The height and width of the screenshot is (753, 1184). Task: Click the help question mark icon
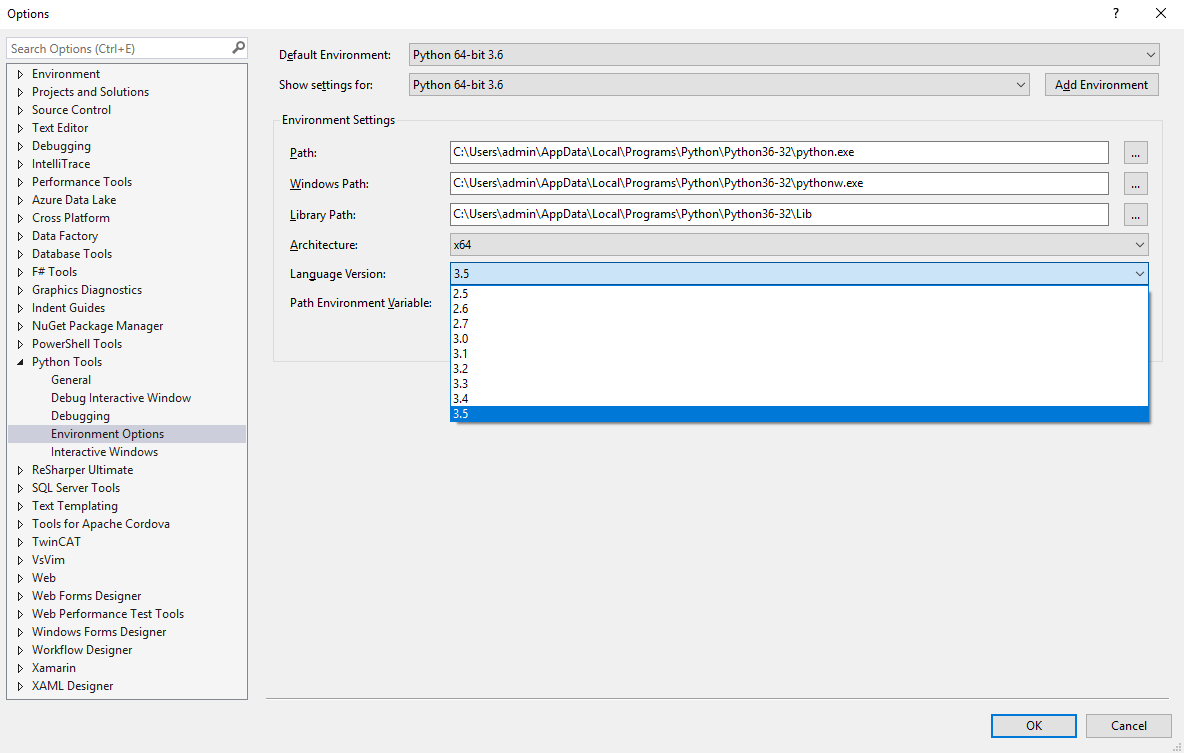click(1115, 14)
